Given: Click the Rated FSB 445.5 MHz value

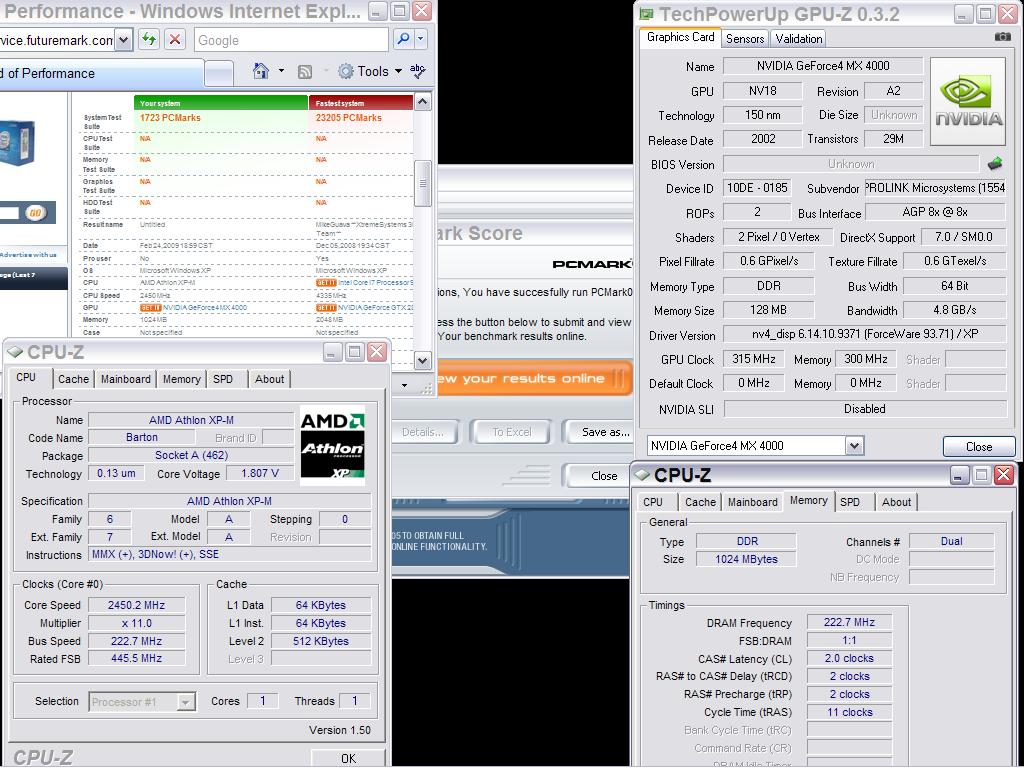Looking at the screenshot, I should pos(136,658).
